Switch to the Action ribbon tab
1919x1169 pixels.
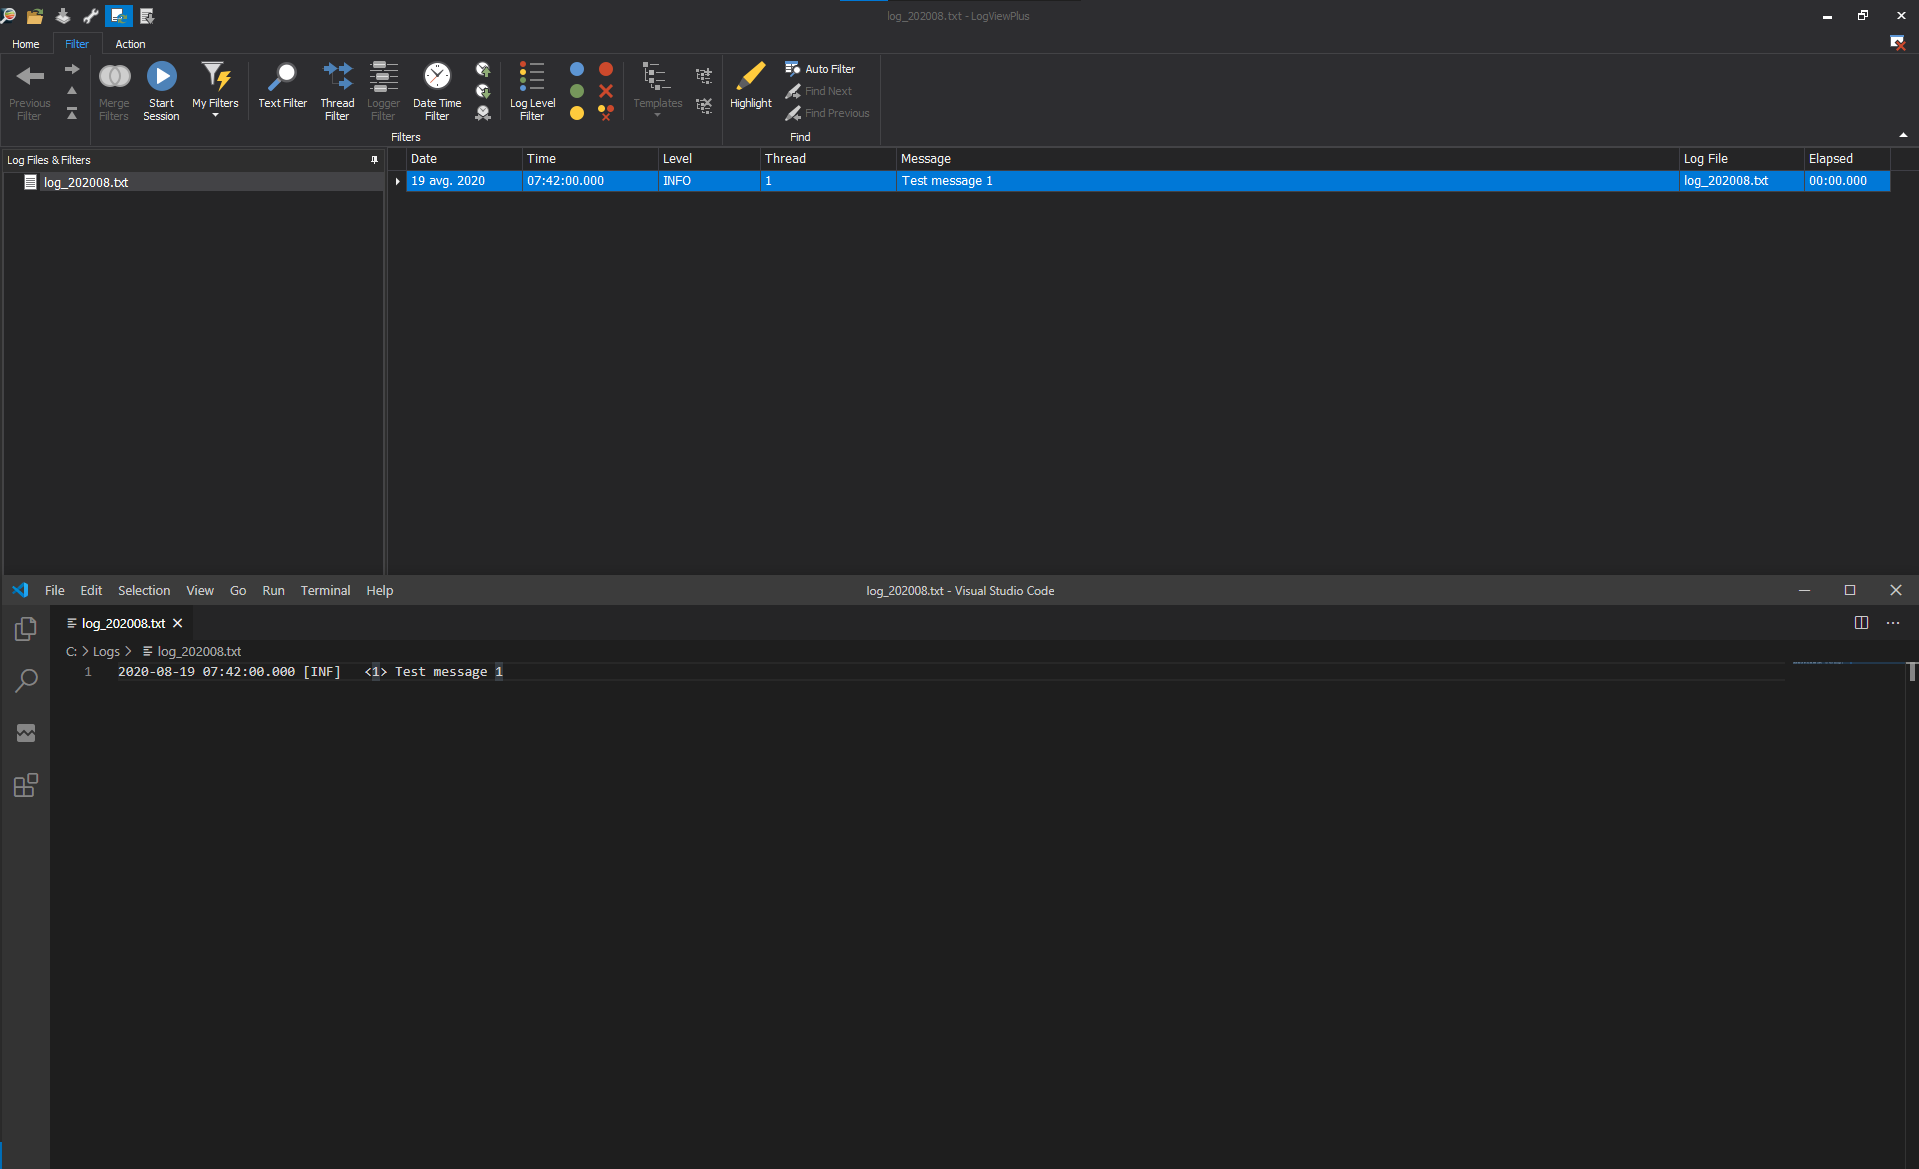(130, 44)
